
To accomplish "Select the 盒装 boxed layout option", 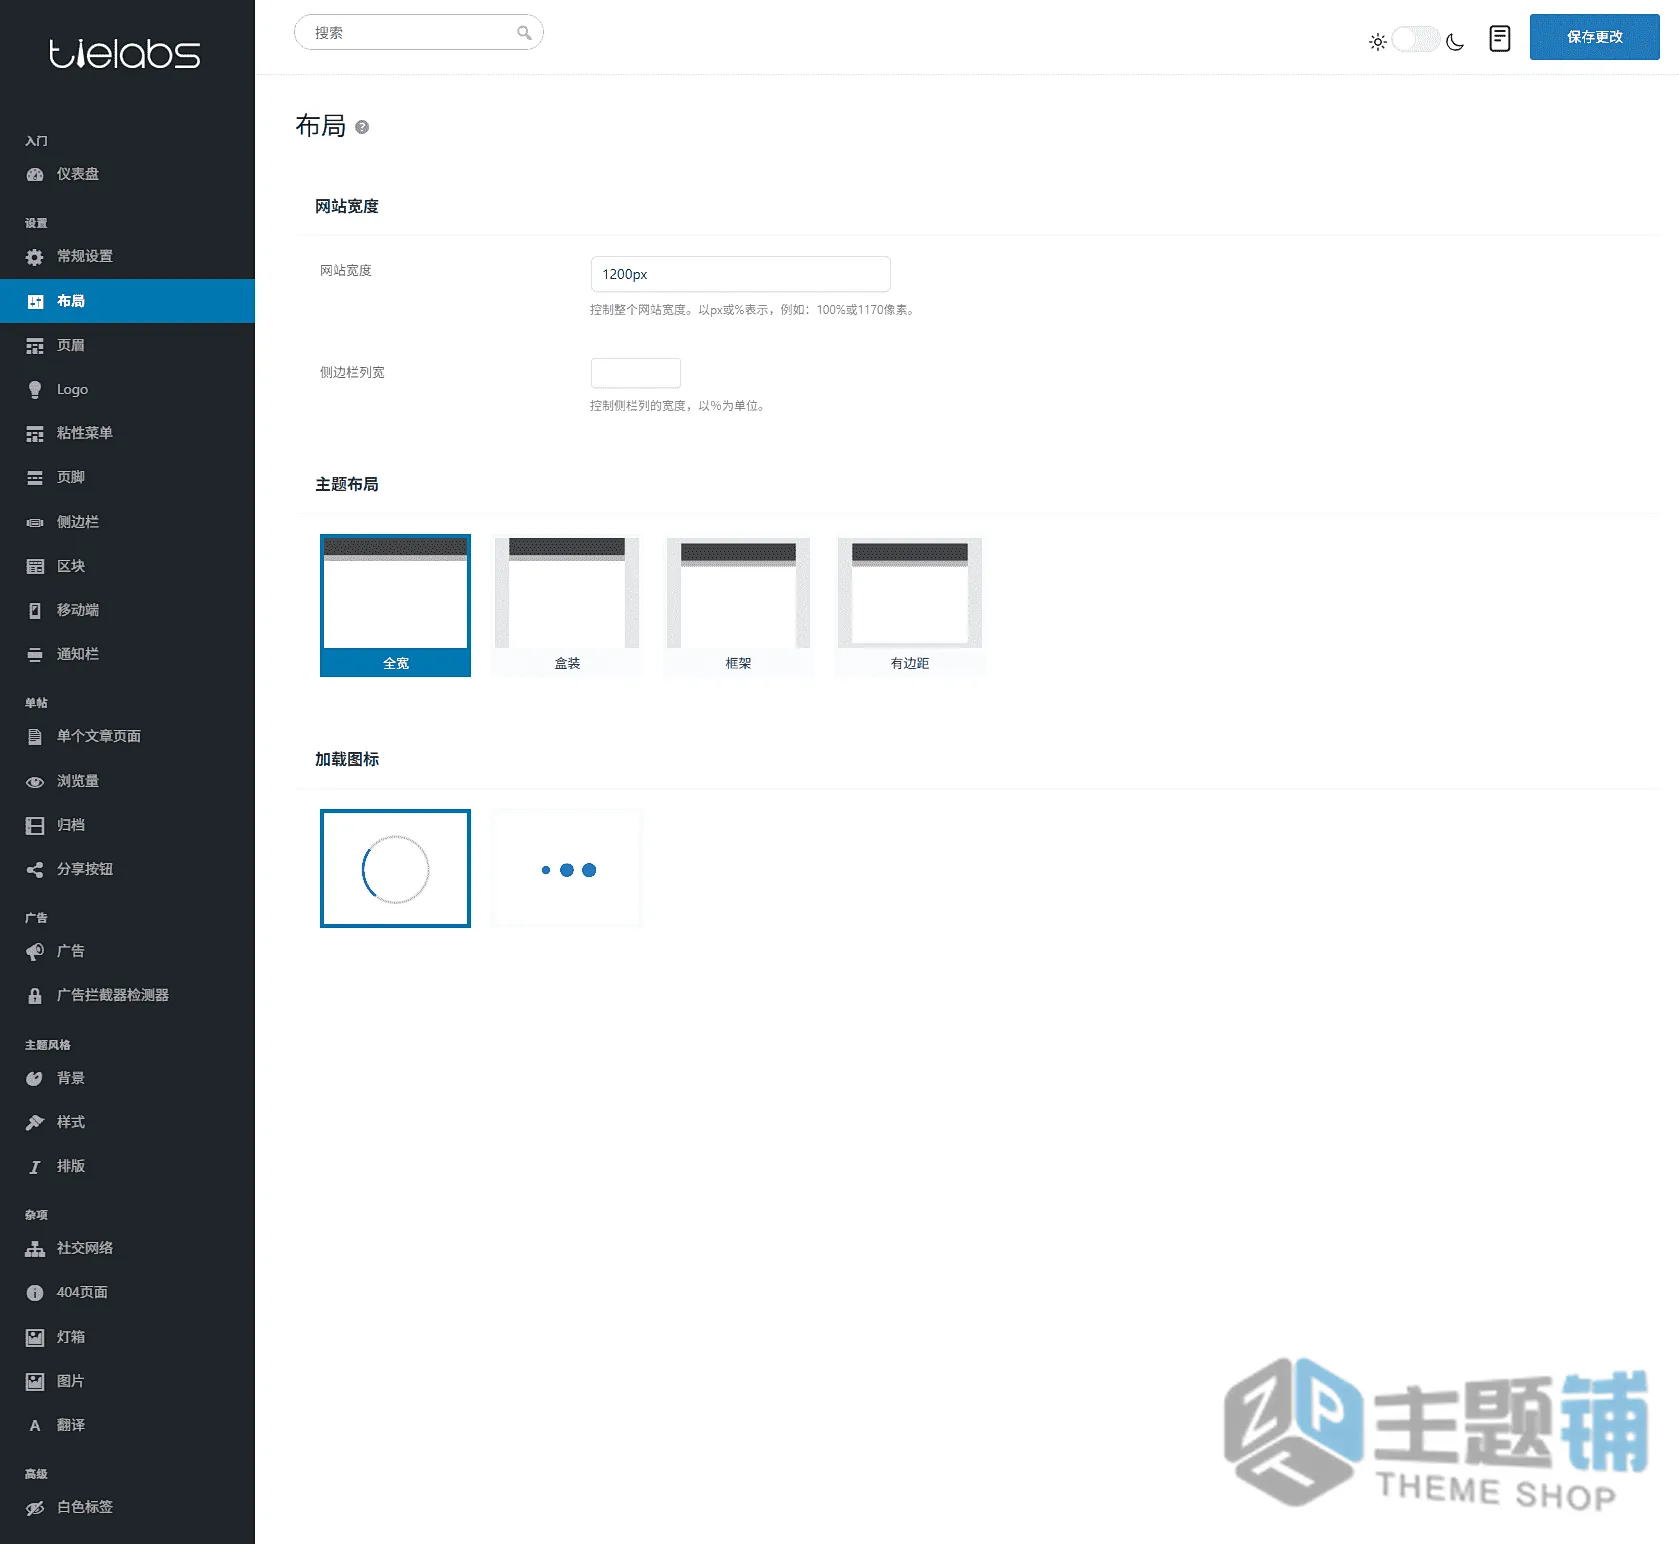I will point(567,605).
